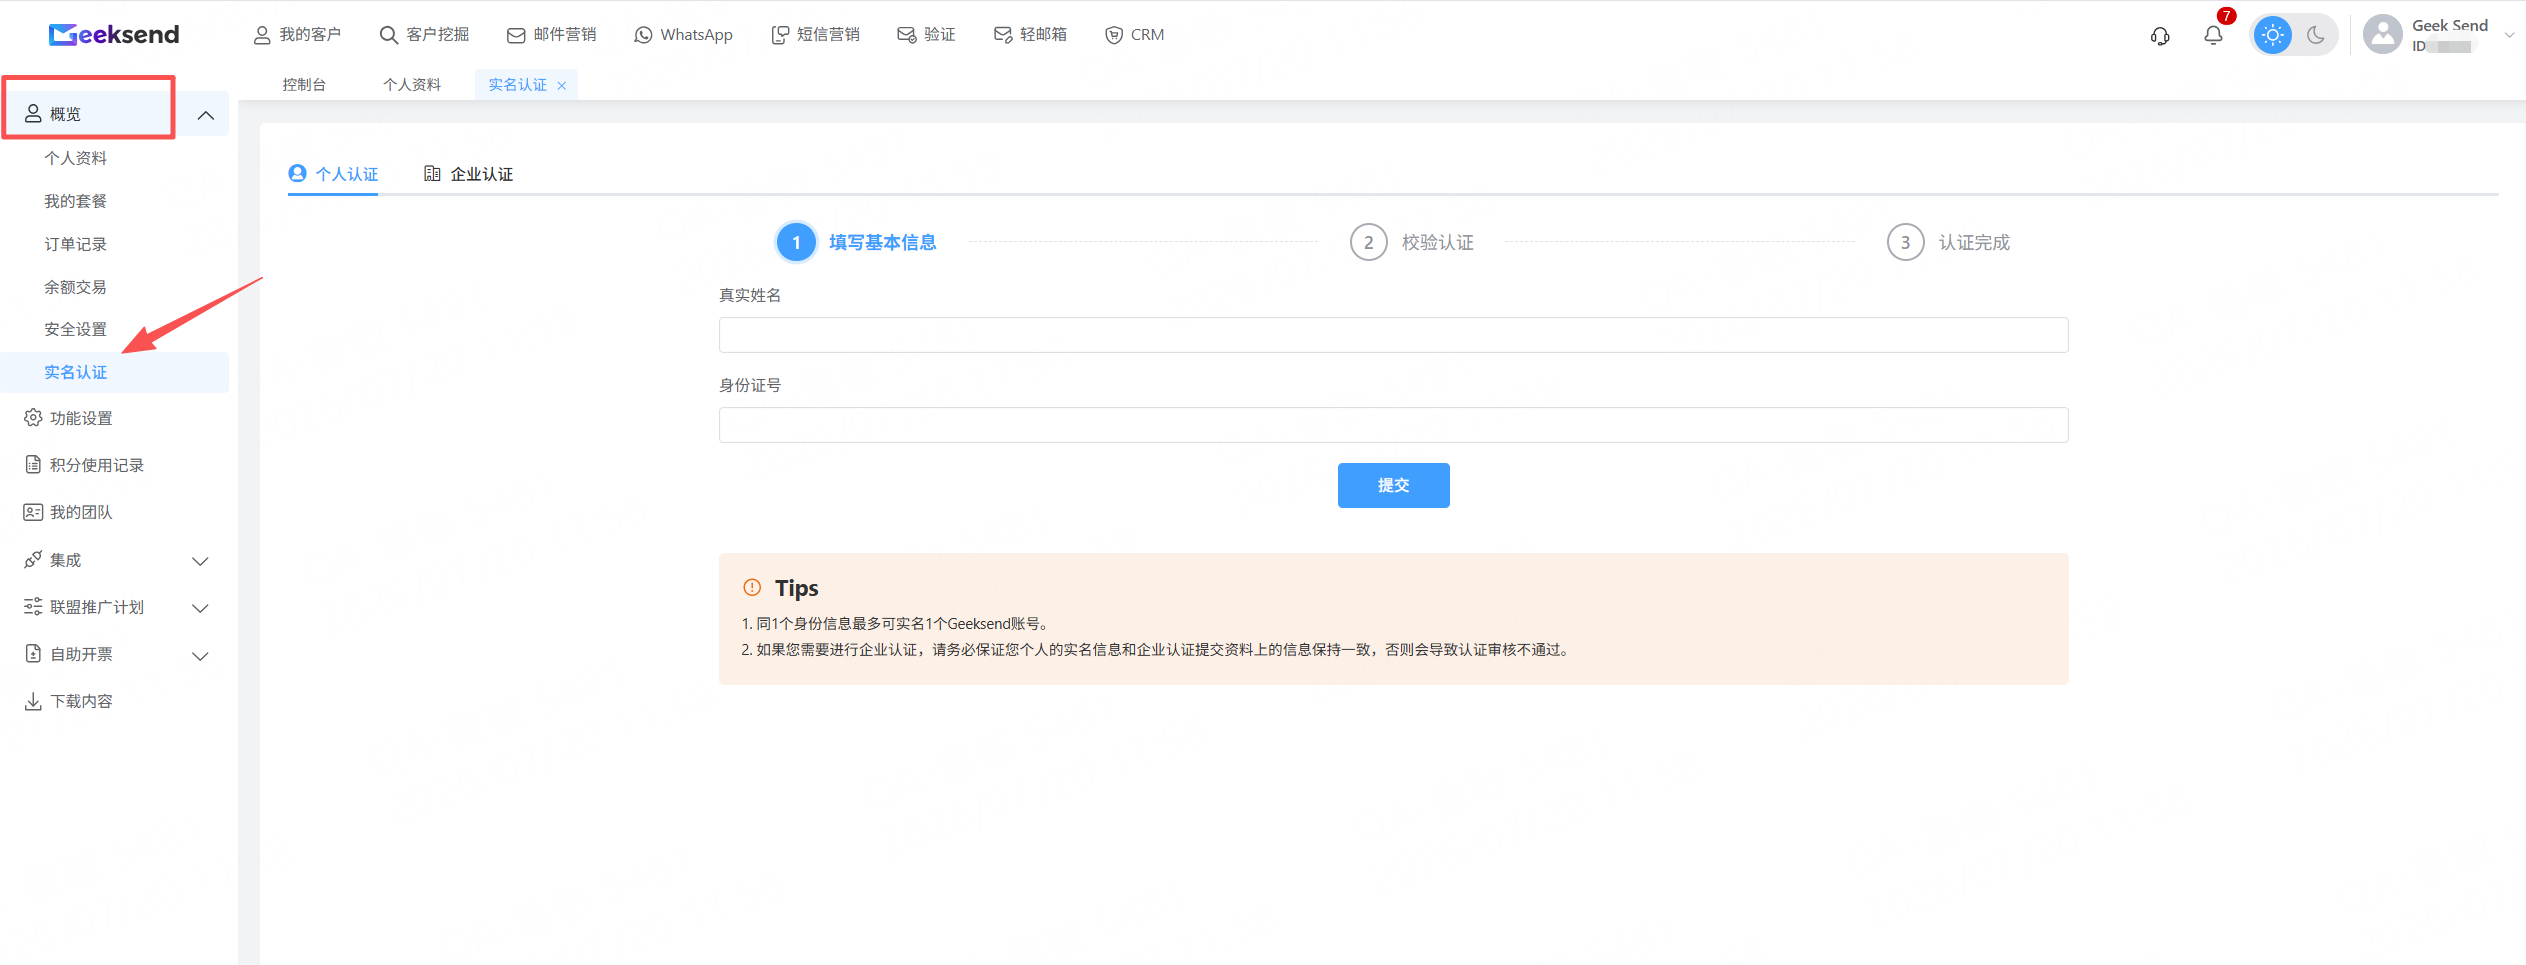This screenshot has width=2526, height=965.
Task: Open 积分使用记录 in the sidebar
Action: coord(97,465)
